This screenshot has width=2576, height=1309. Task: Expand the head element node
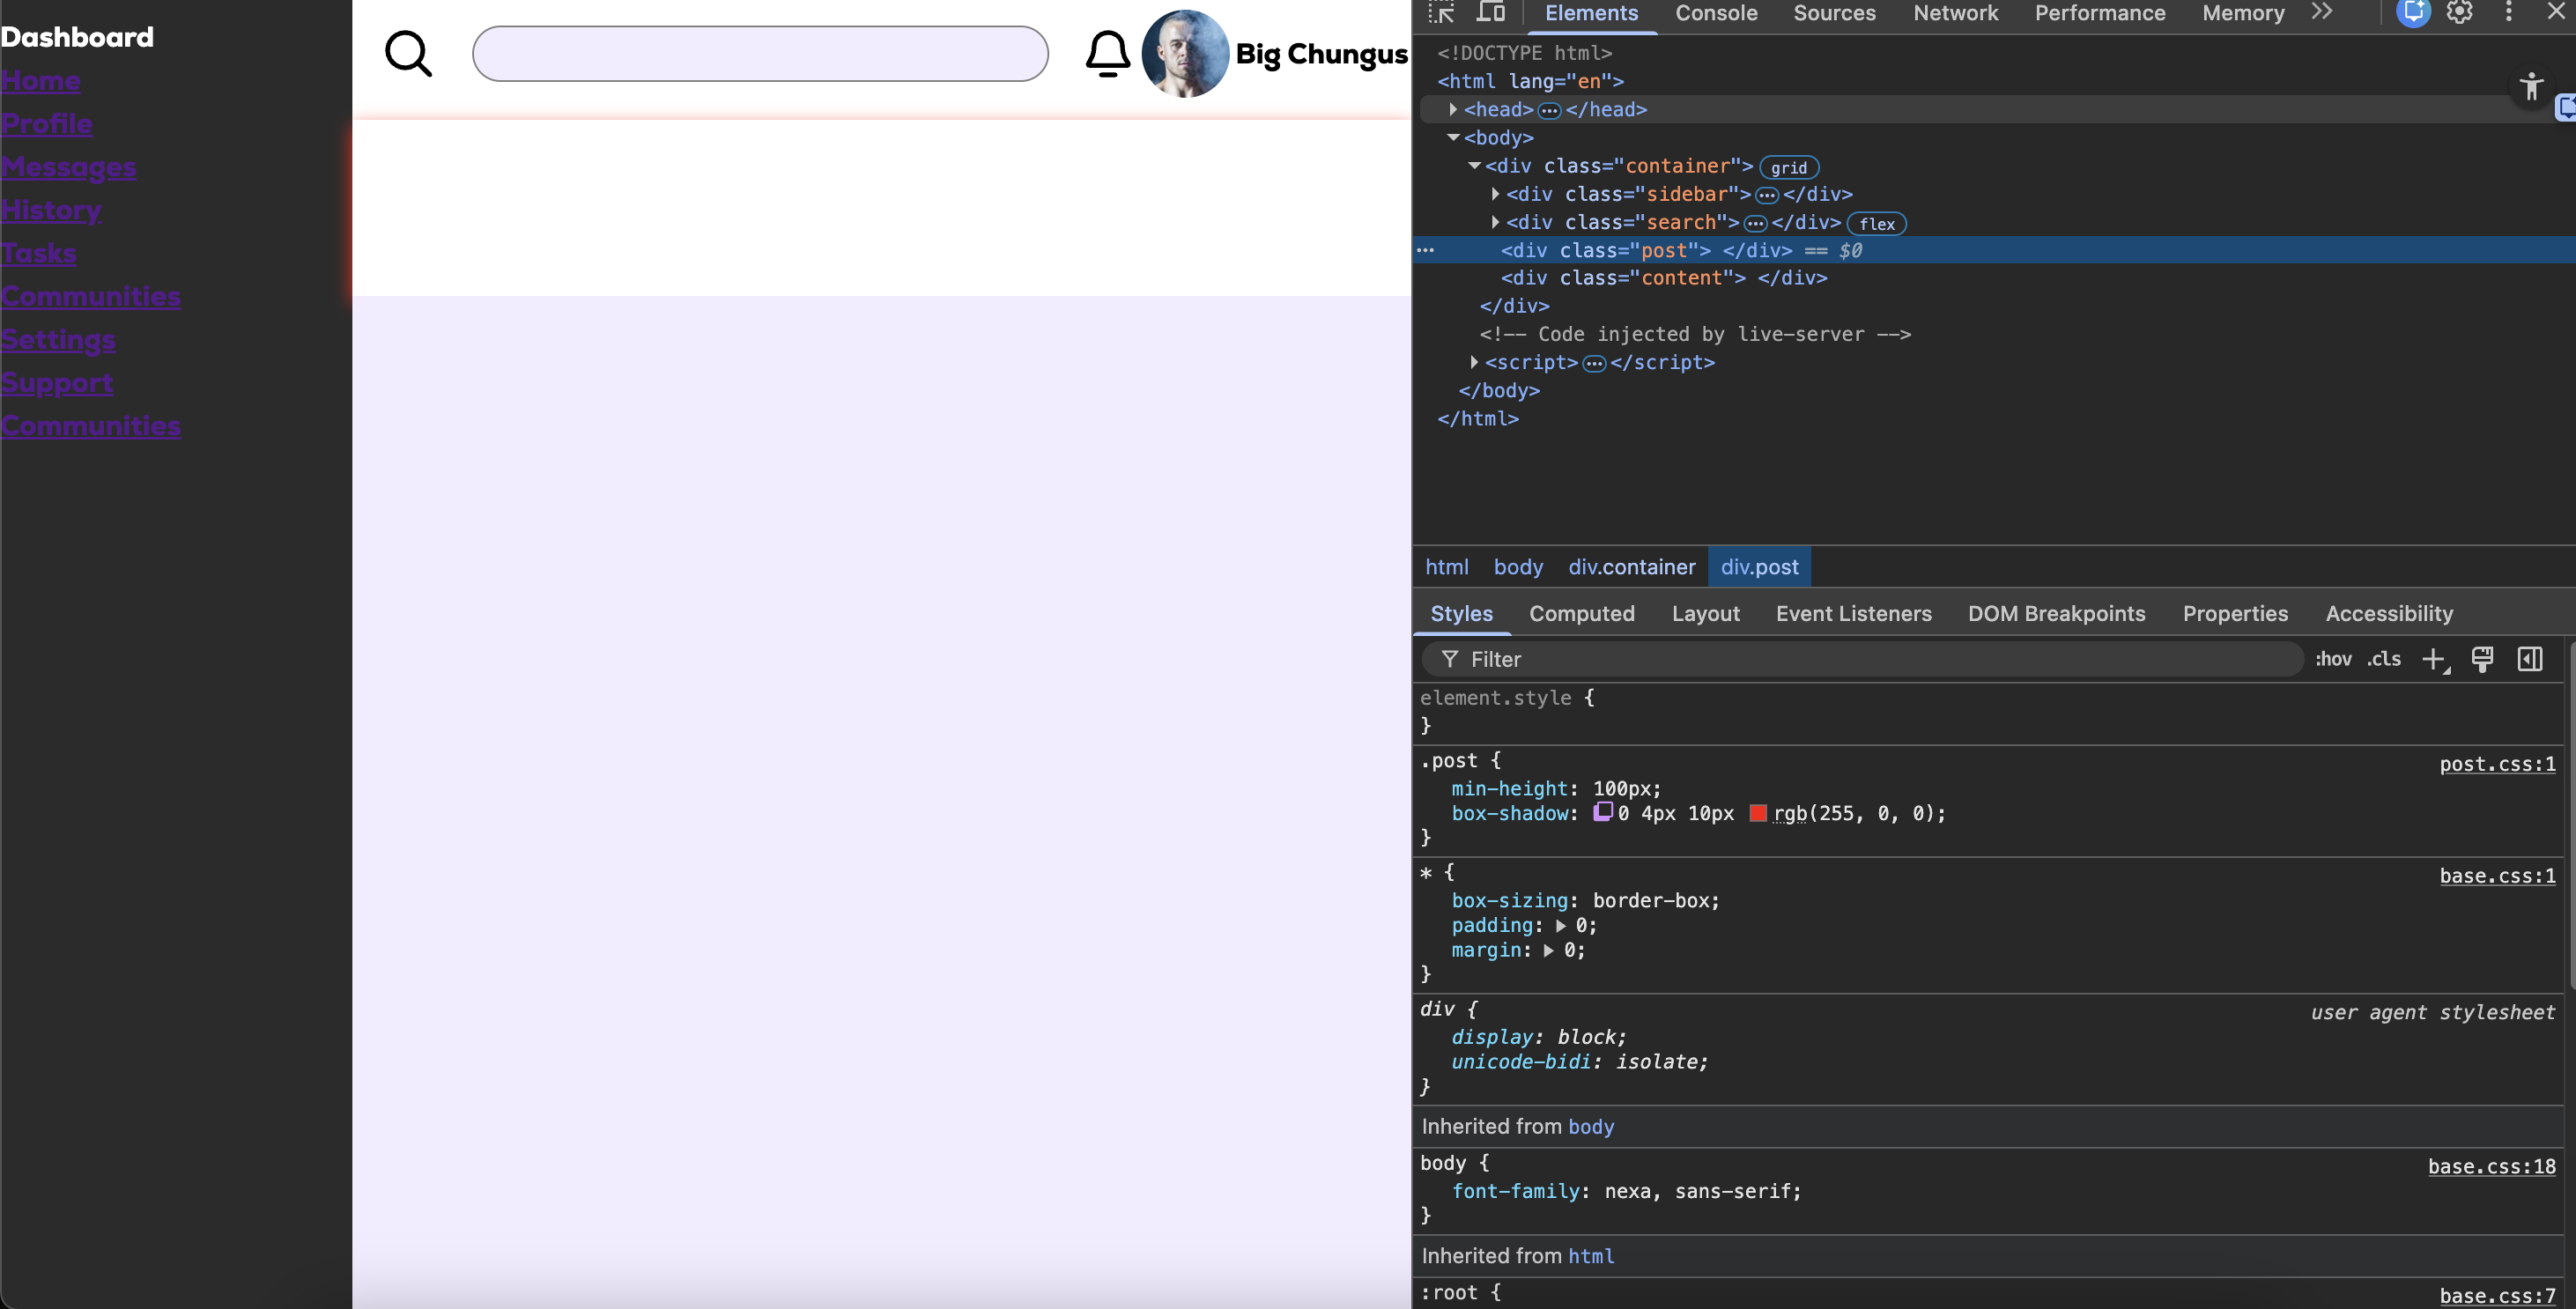tap(1453, 109)
